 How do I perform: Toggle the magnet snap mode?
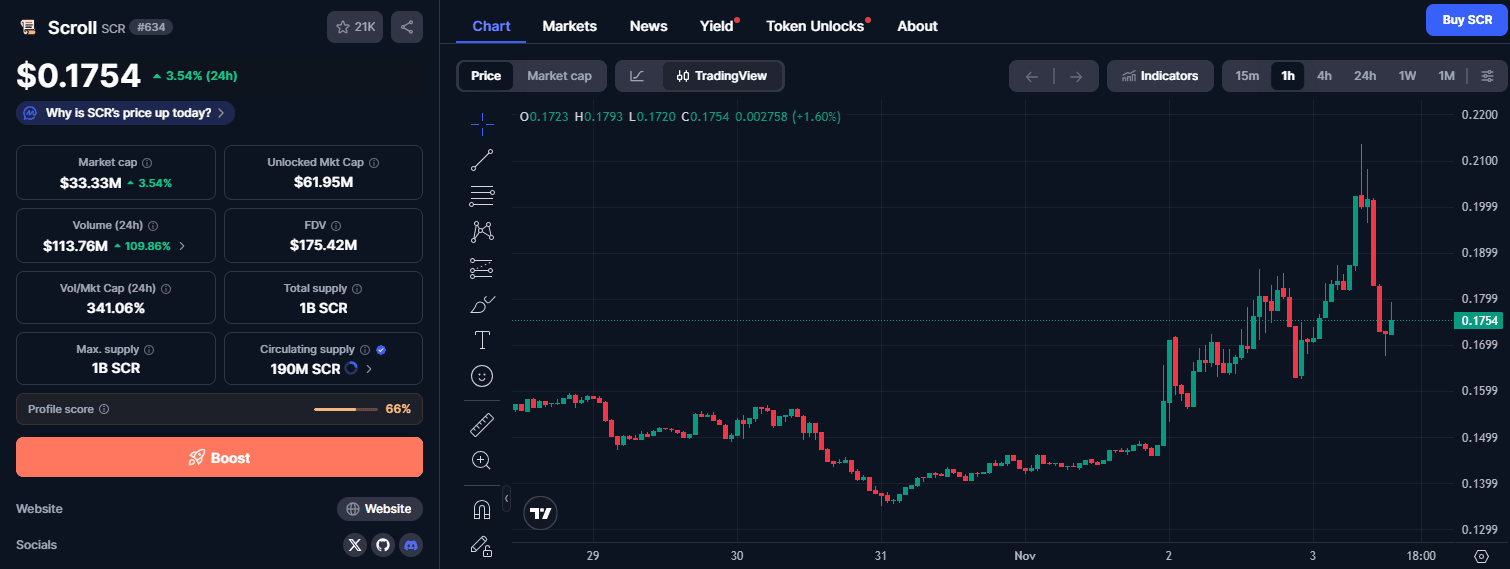(482, 509)
